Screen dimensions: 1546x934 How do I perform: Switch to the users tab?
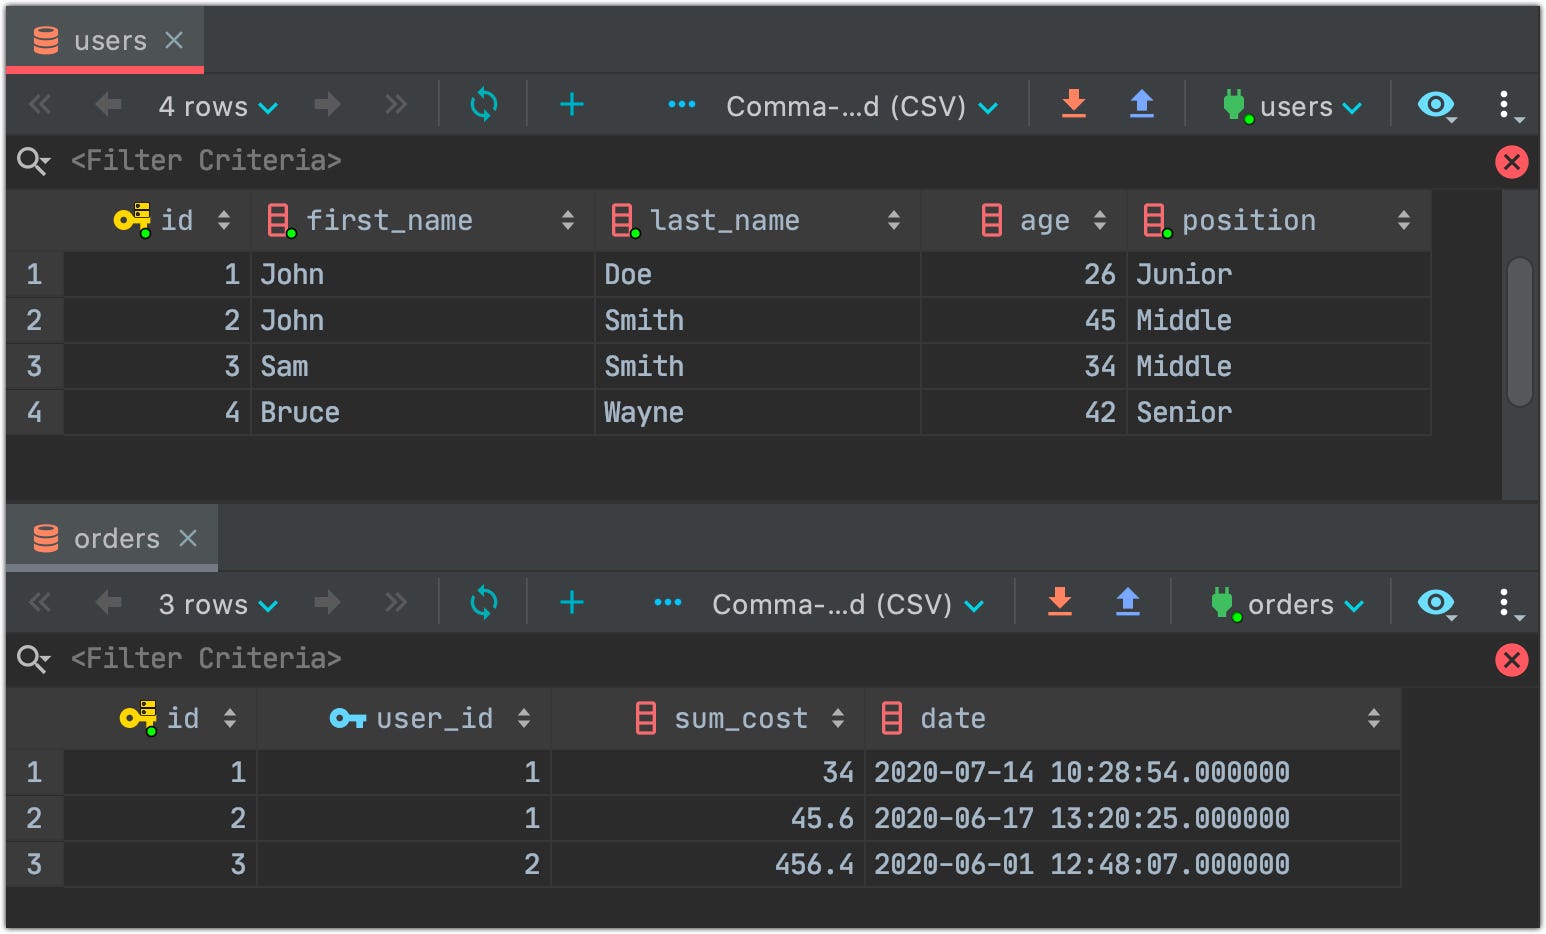tap(106, 41)
